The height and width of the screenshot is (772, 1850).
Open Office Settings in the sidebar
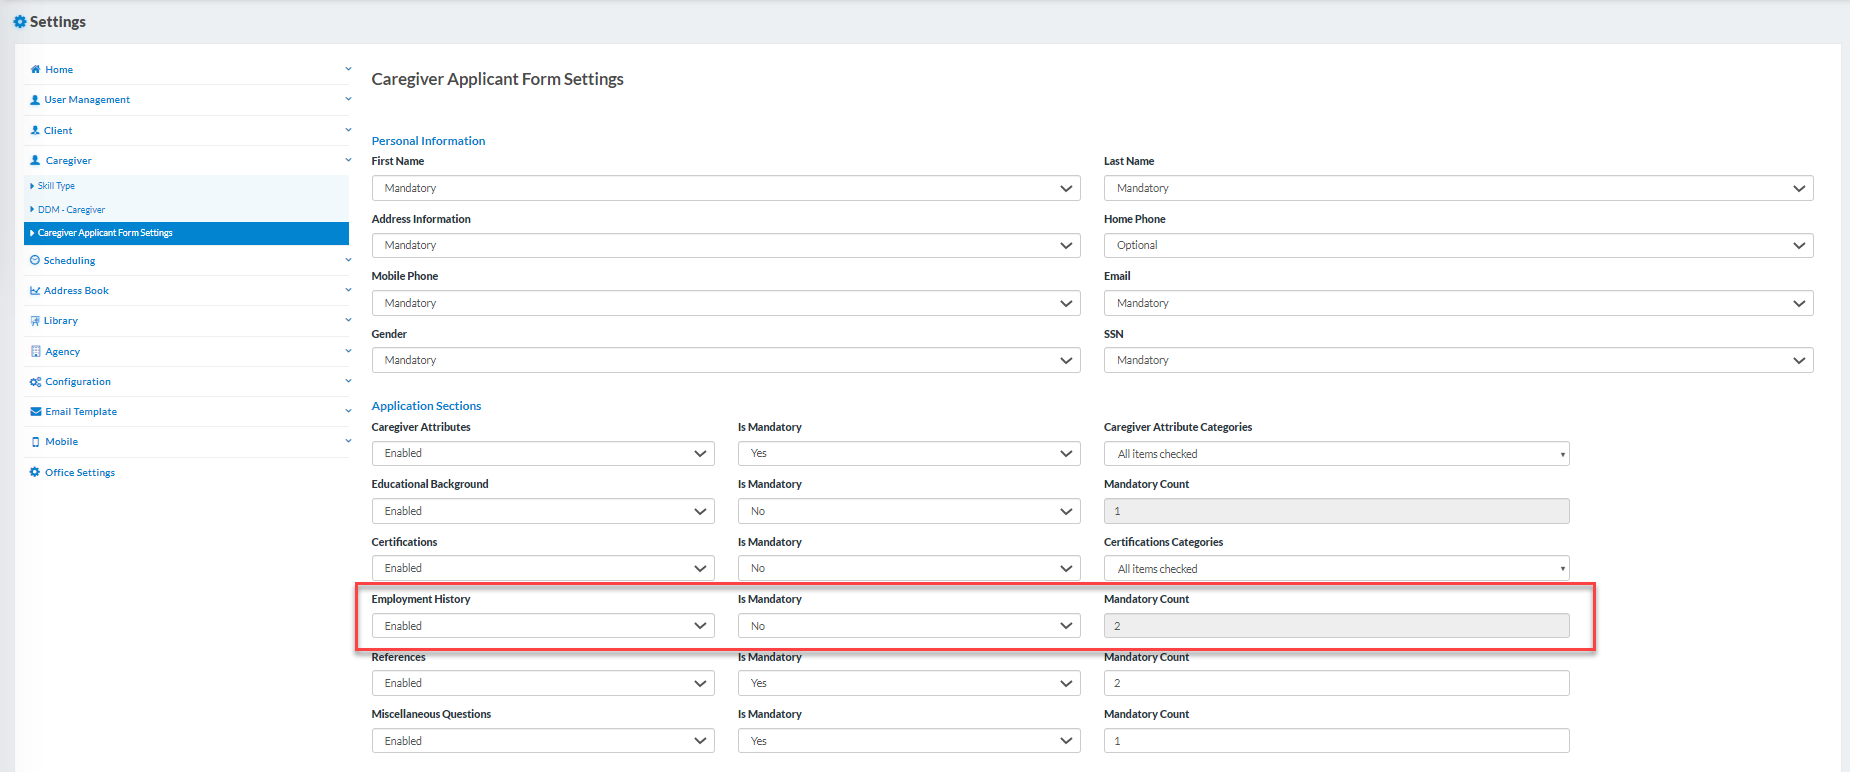pos(79,473)
